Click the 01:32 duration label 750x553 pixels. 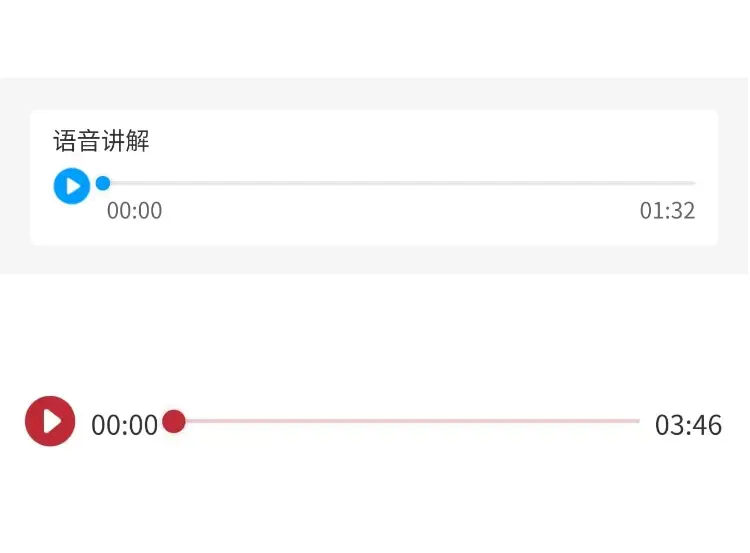(667, 211)
